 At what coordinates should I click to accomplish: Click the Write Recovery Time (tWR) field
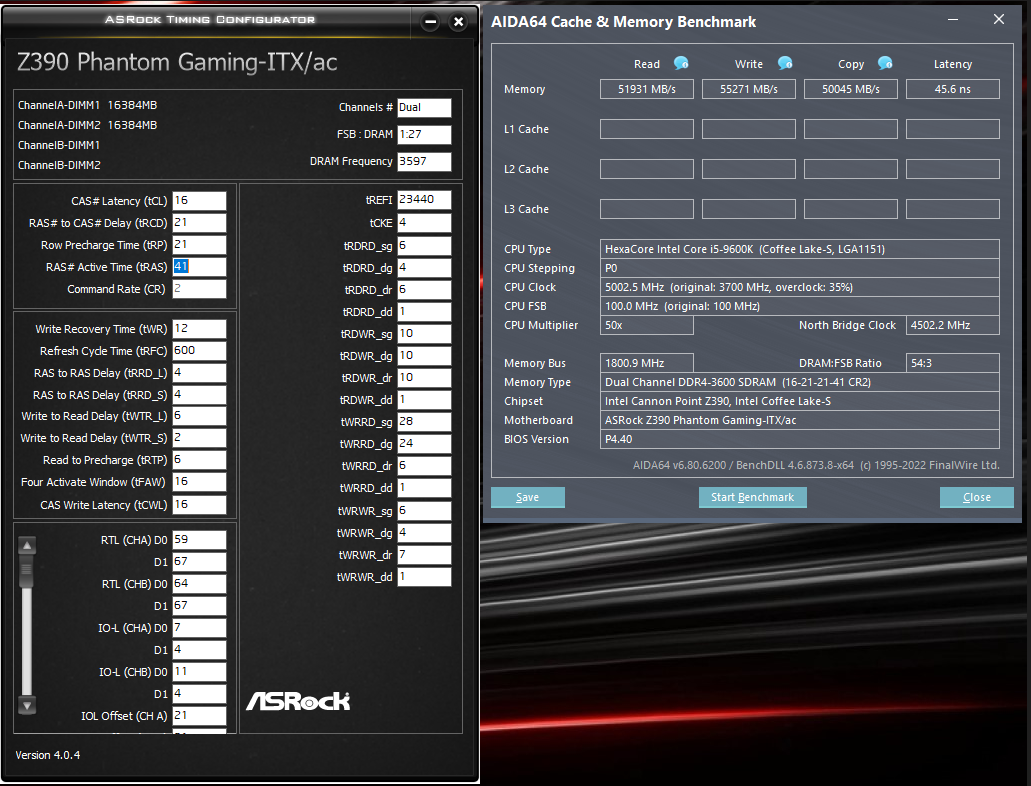click(199, 329)
